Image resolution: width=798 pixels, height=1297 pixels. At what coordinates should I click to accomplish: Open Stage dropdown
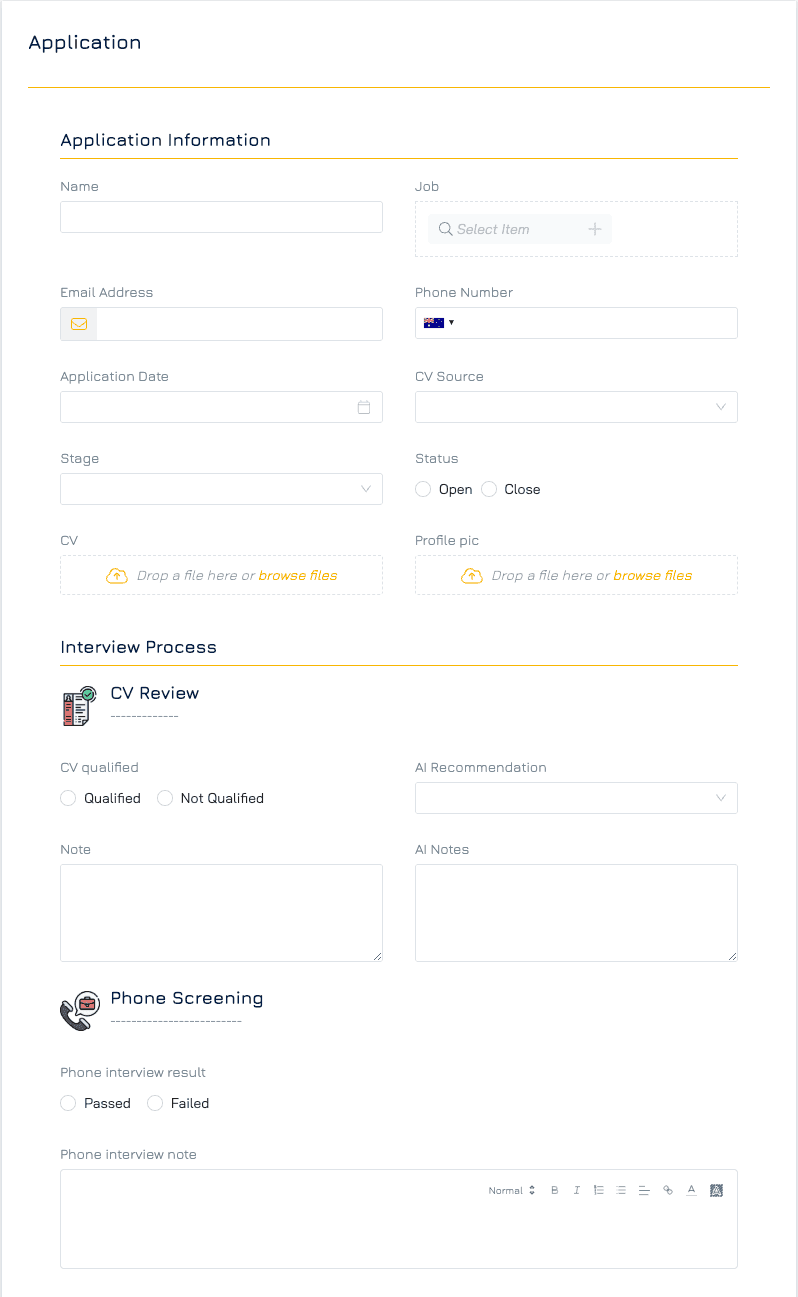[221, 489]
